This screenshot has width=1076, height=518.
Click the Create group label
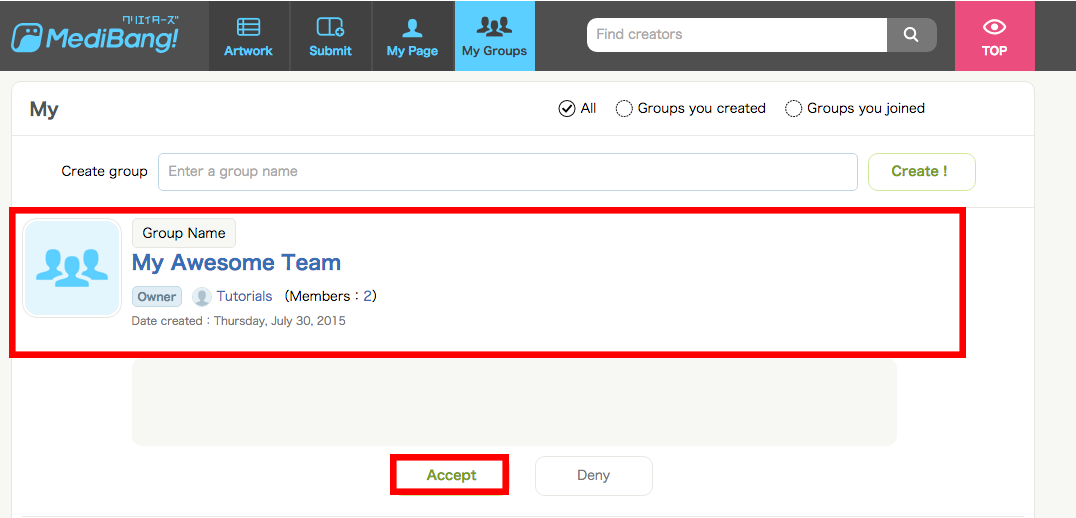pyautogui.click(x=104, y=172)
